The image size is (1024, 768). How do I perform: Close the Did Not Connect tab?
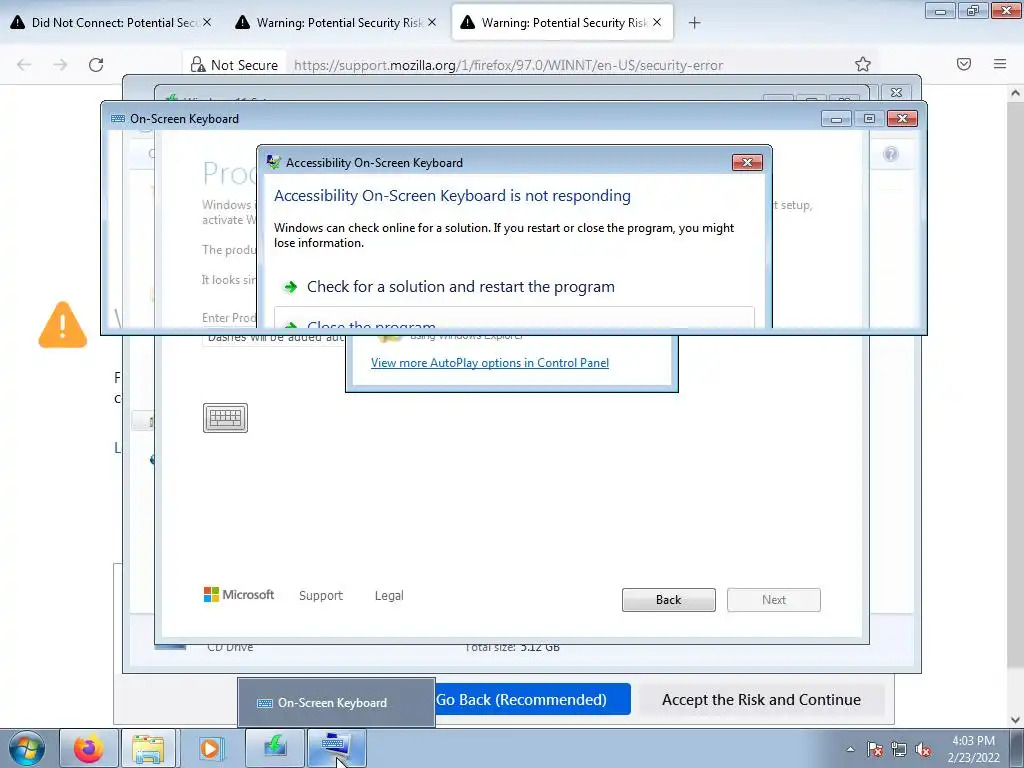click(207, 22)
